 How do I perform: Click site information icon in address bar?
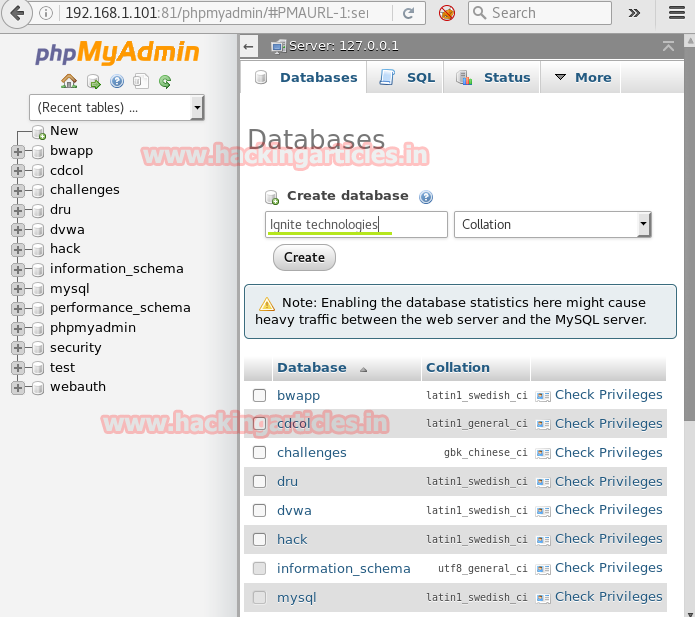click(x=45, y=13)
